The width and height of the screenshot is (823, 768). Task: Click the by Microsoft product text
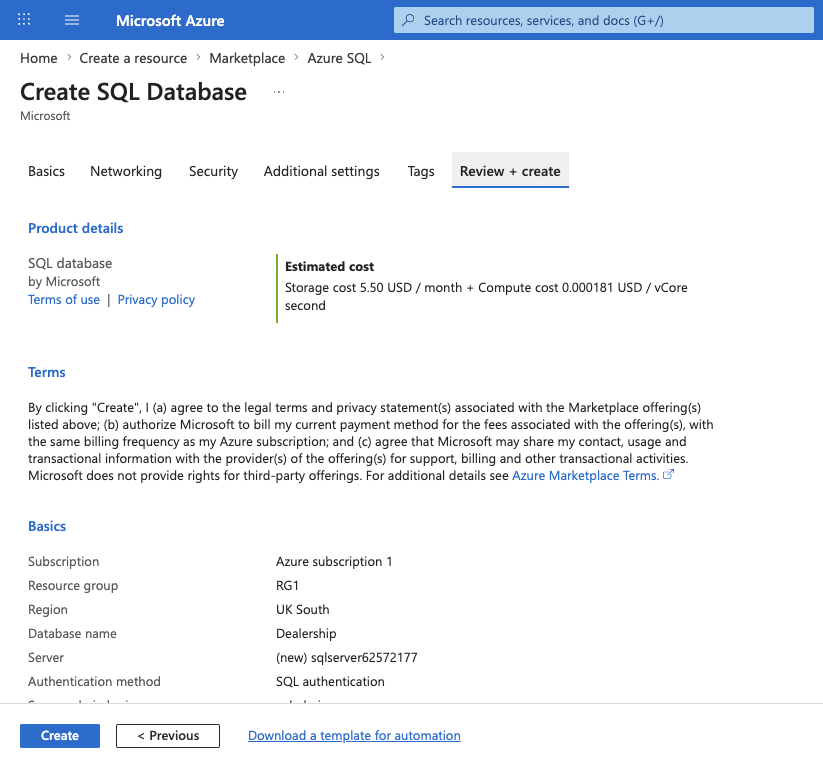tap(64, 282)
